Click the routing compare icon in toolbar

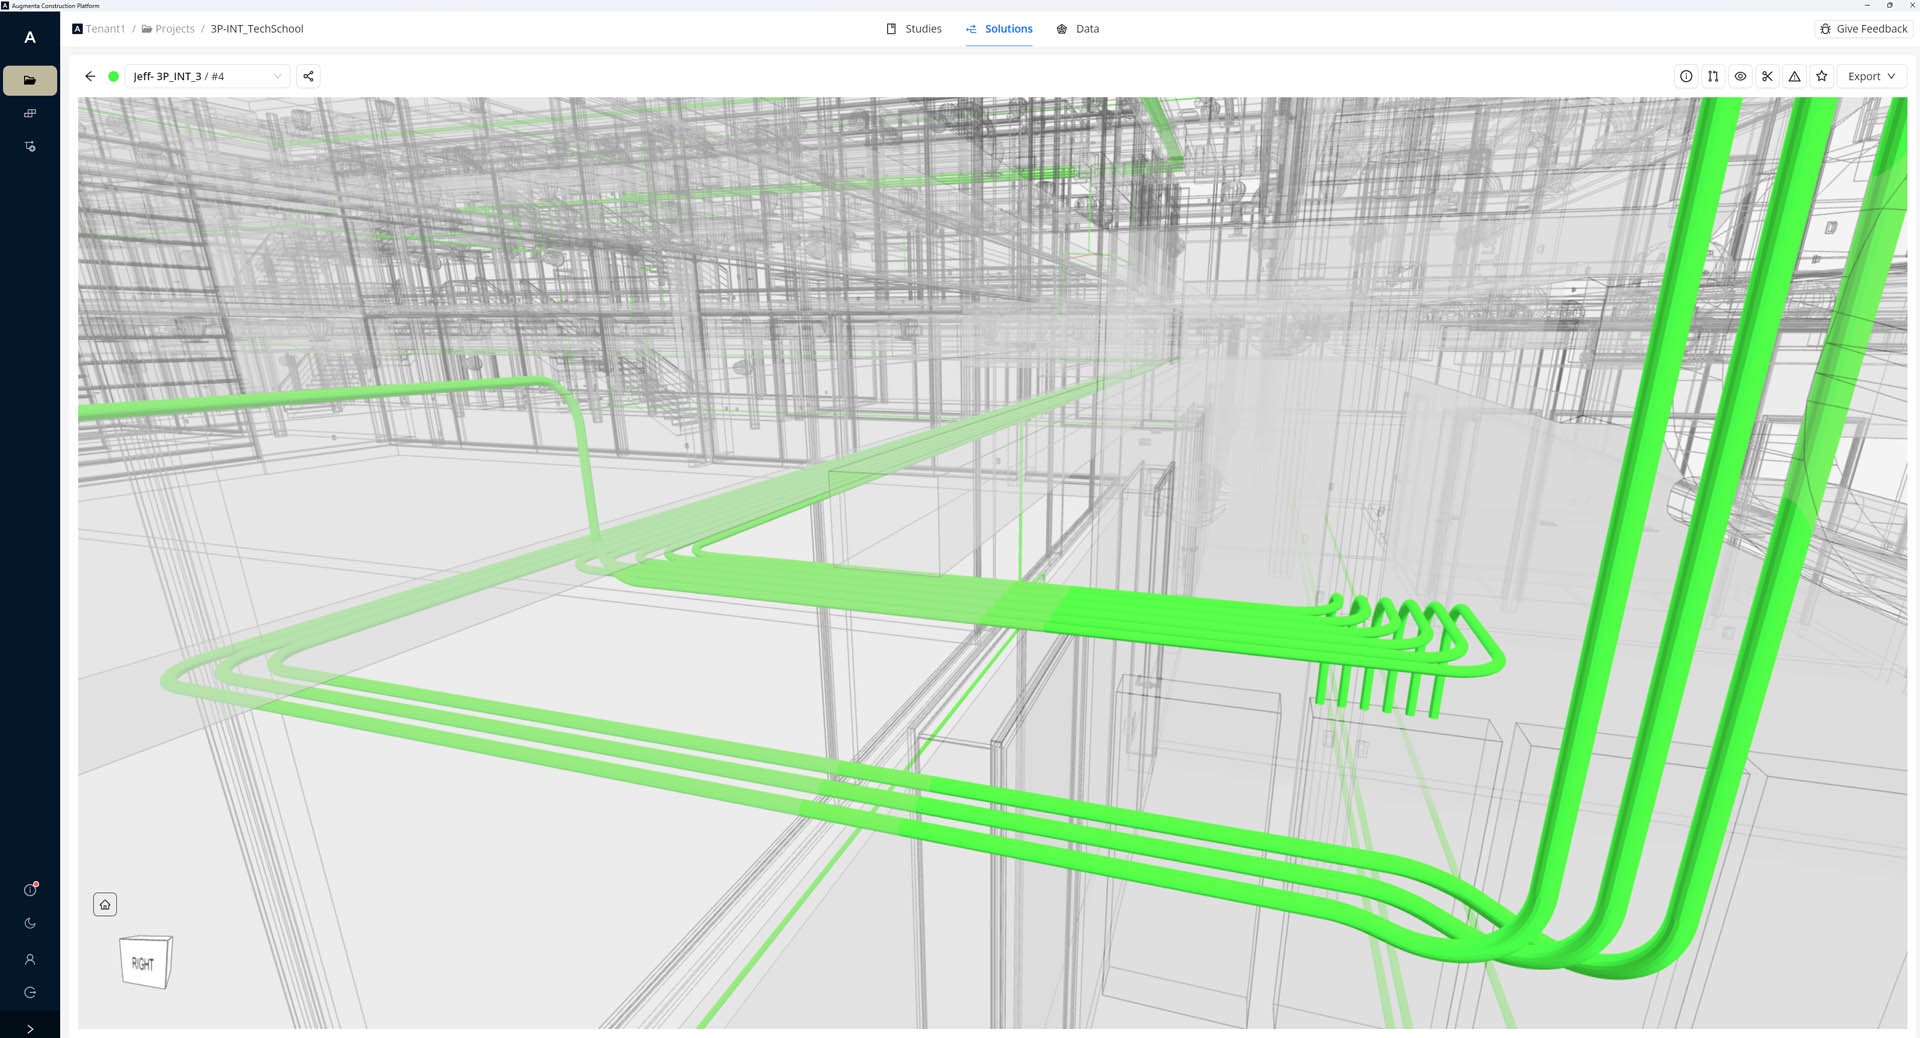click(1713, 76)
